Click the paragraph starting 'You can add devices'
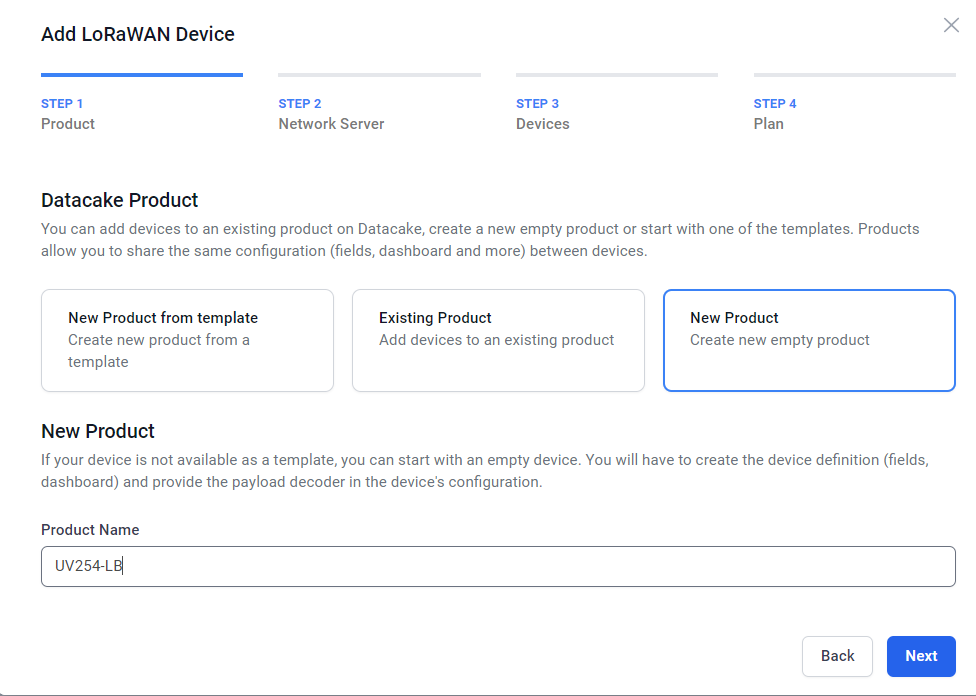Image resolution: width=976 pixels, height=696 pixels. (x=480, y=240)
